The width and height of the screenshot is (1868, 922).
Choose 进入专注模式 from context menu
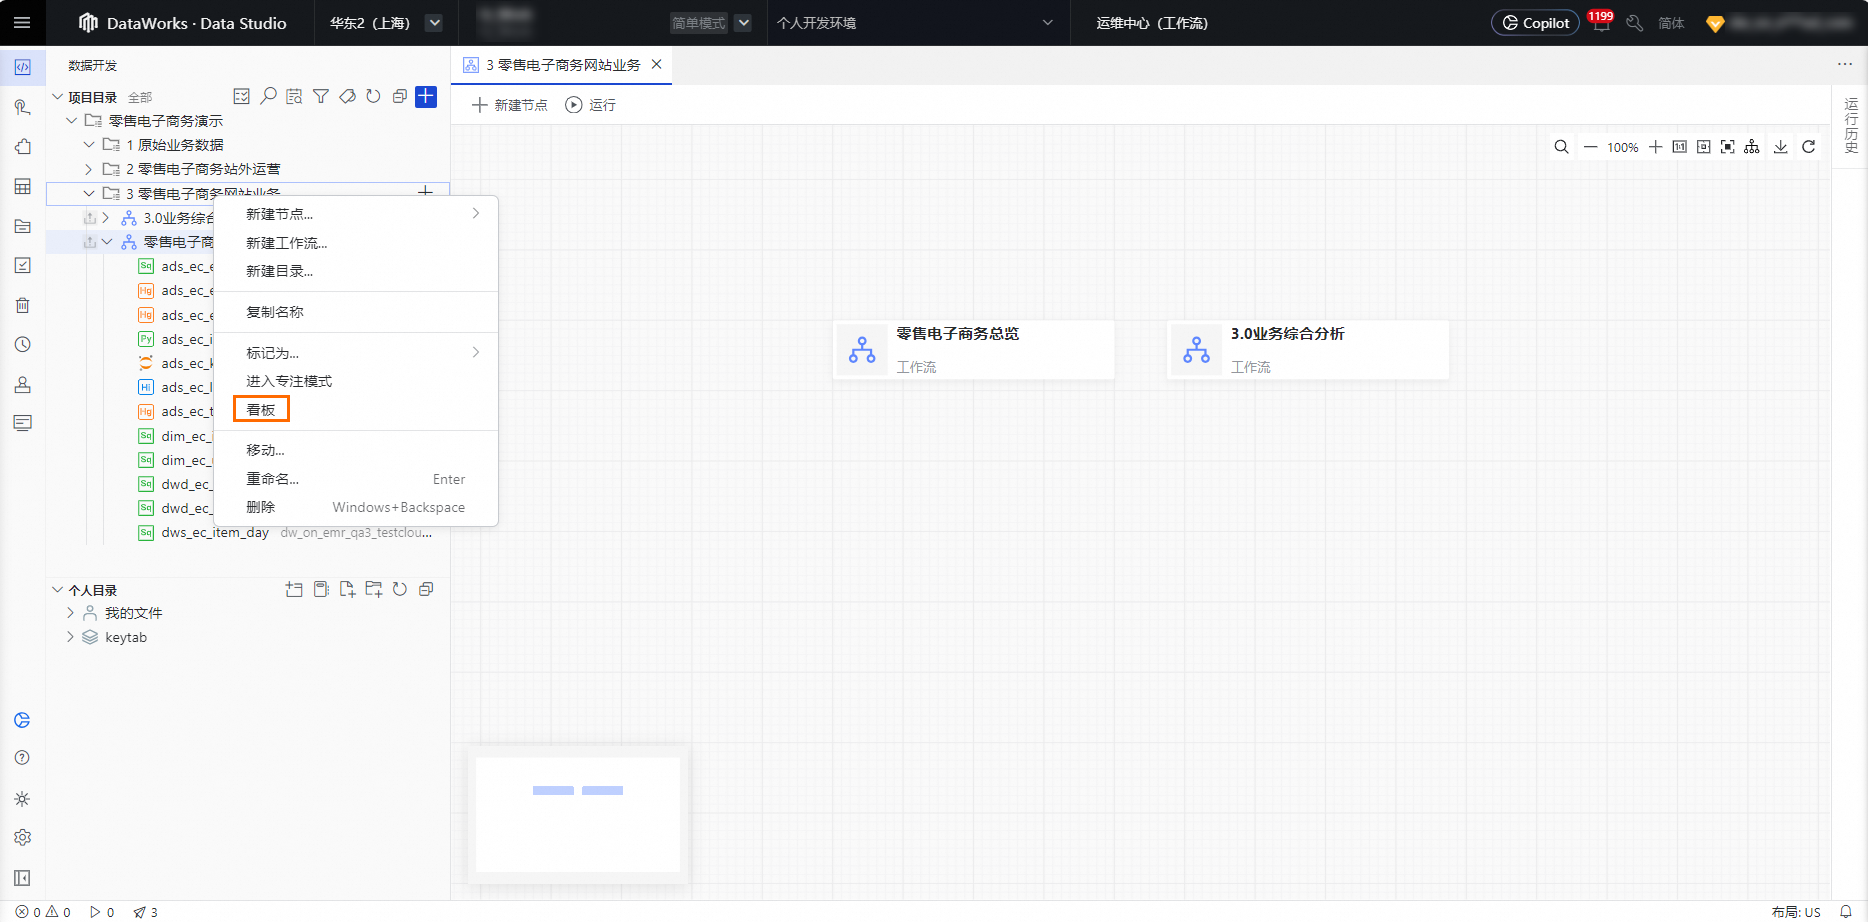click(x=356, y=381)
